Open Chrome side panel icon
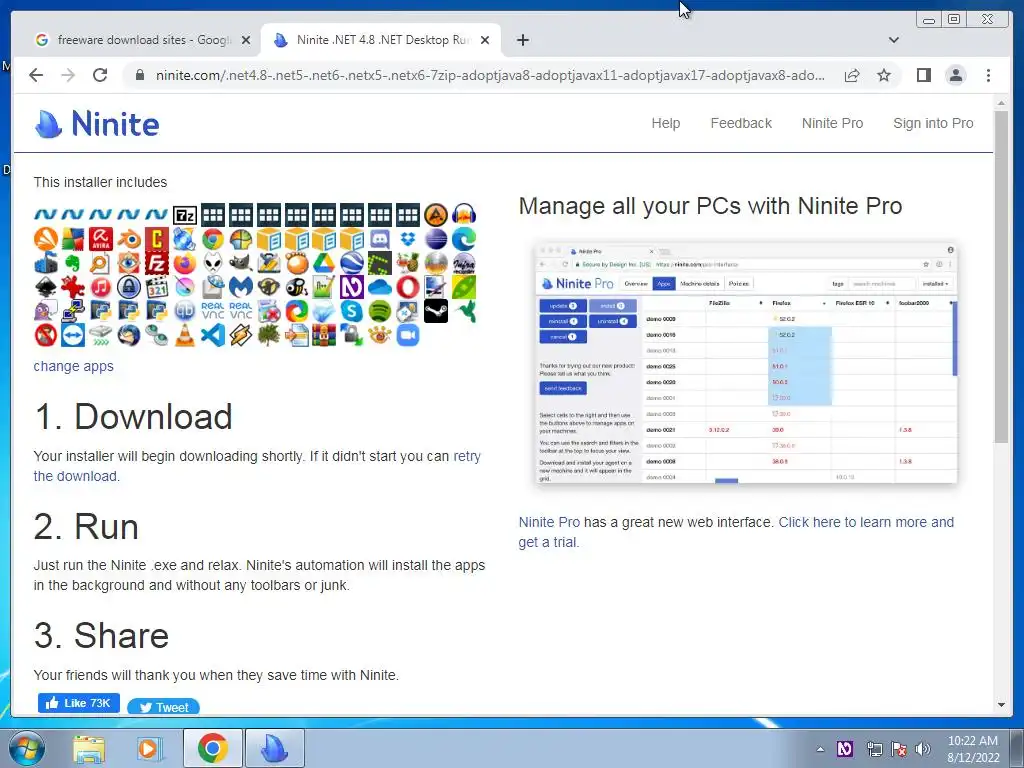This screenshot has width=1024, height=768. [923, 75]
